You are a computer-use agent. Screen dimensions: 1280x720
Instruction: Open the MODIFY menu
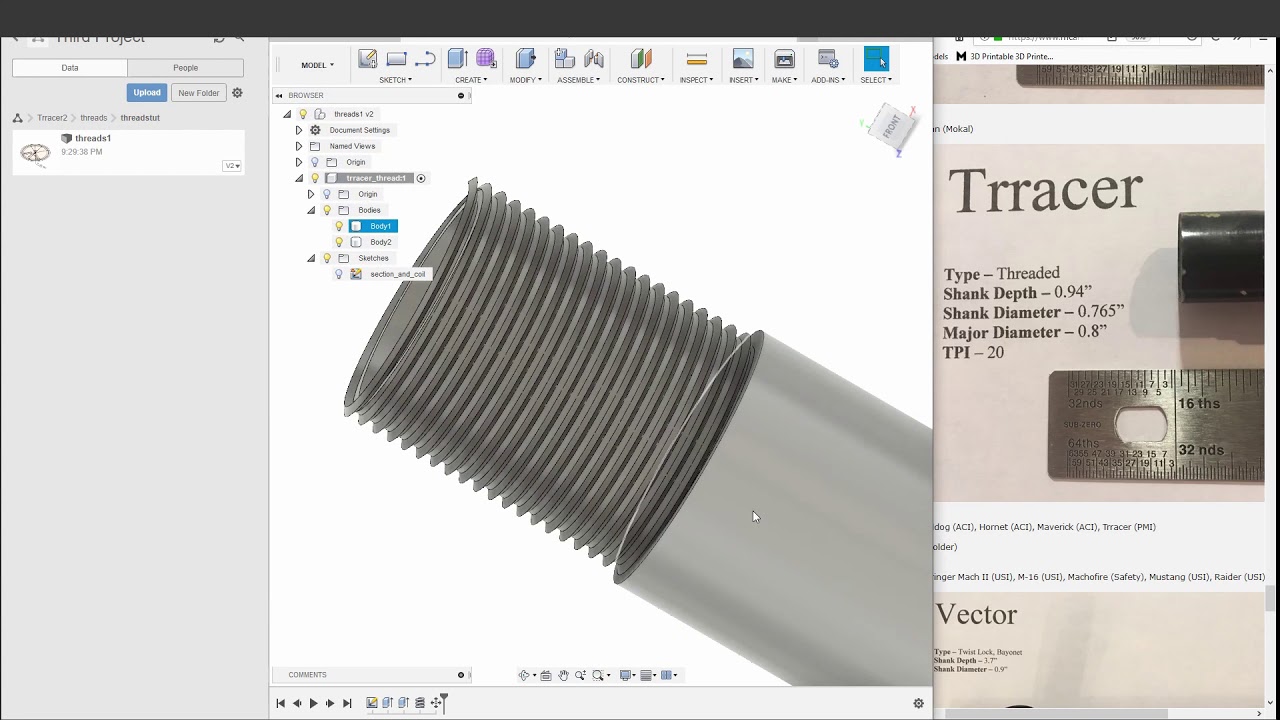[525, 80]
